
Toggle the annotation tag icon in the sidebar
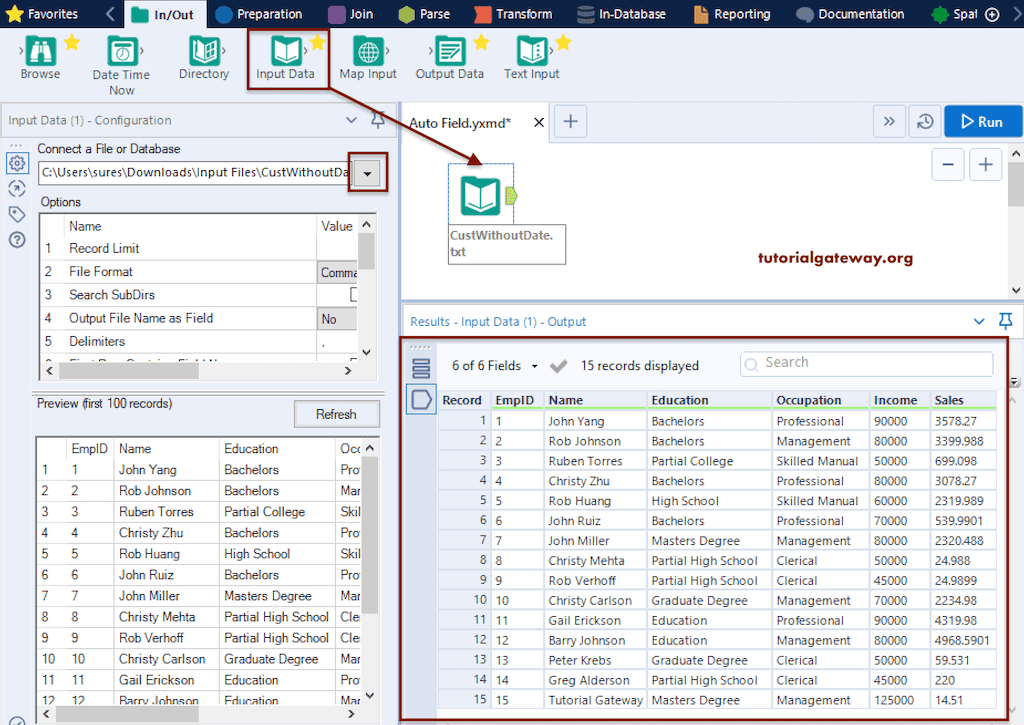16,213
